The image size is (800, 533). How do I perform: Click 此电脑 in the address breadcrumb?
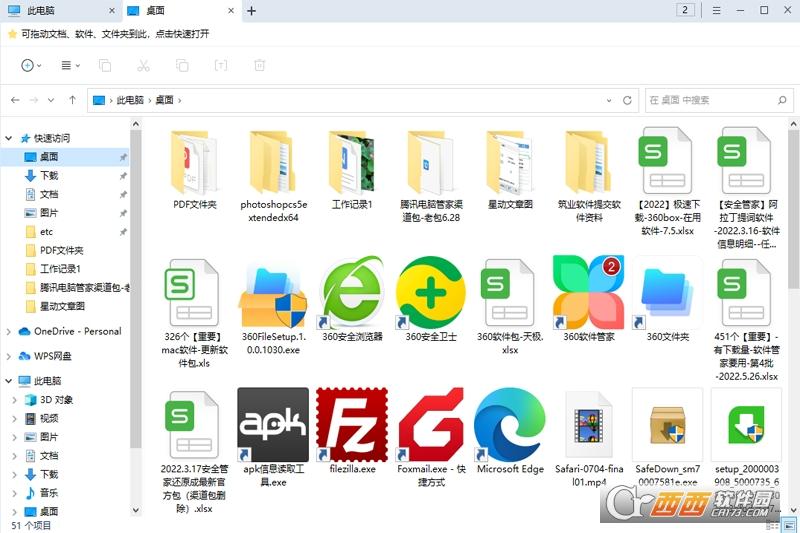(x=130, y=100)
